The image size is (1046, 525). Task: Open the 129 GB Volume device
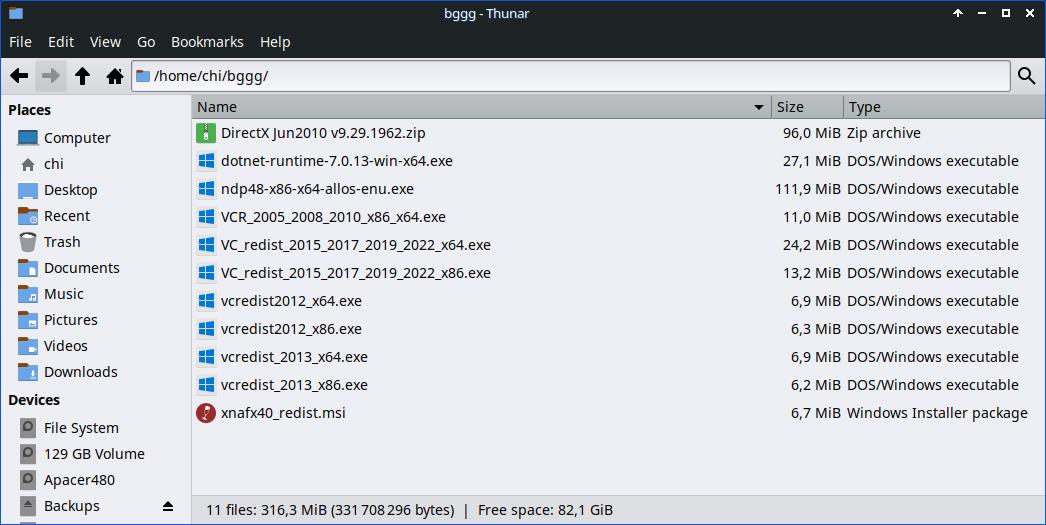point(94,454)
